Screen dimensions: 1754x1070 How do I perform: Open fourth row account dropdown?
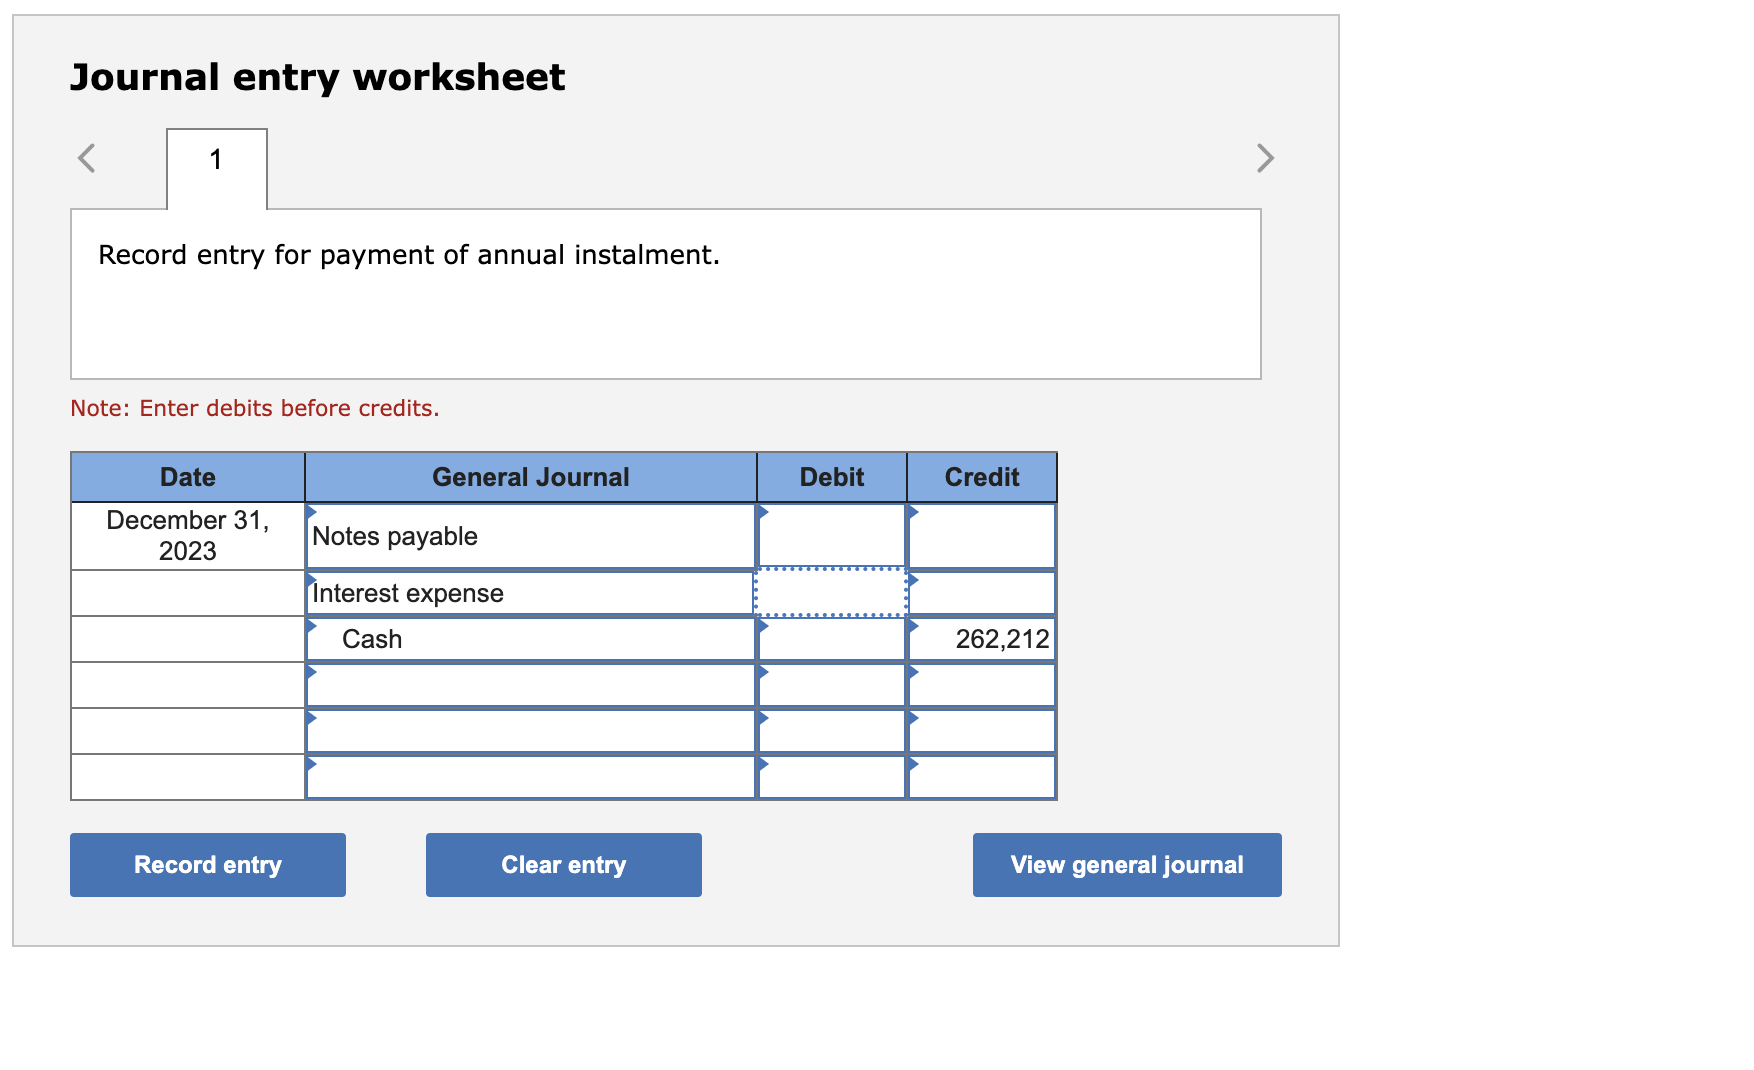coord(531,685)
